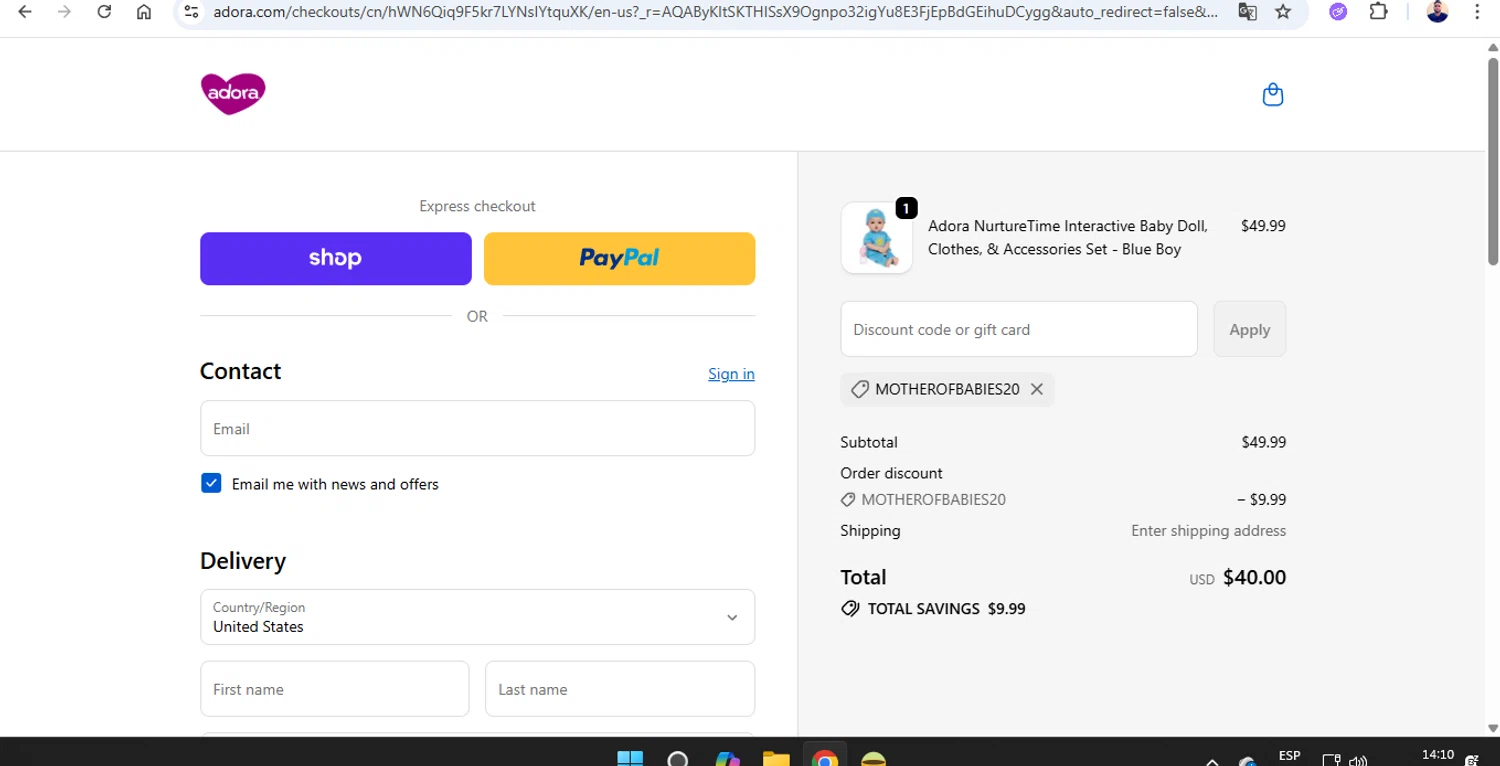The width and height of the screenshot is (1500, 766).
Task: Click the MOTHEROFBABIES20 text under Order discount
Action: (933, 500)
